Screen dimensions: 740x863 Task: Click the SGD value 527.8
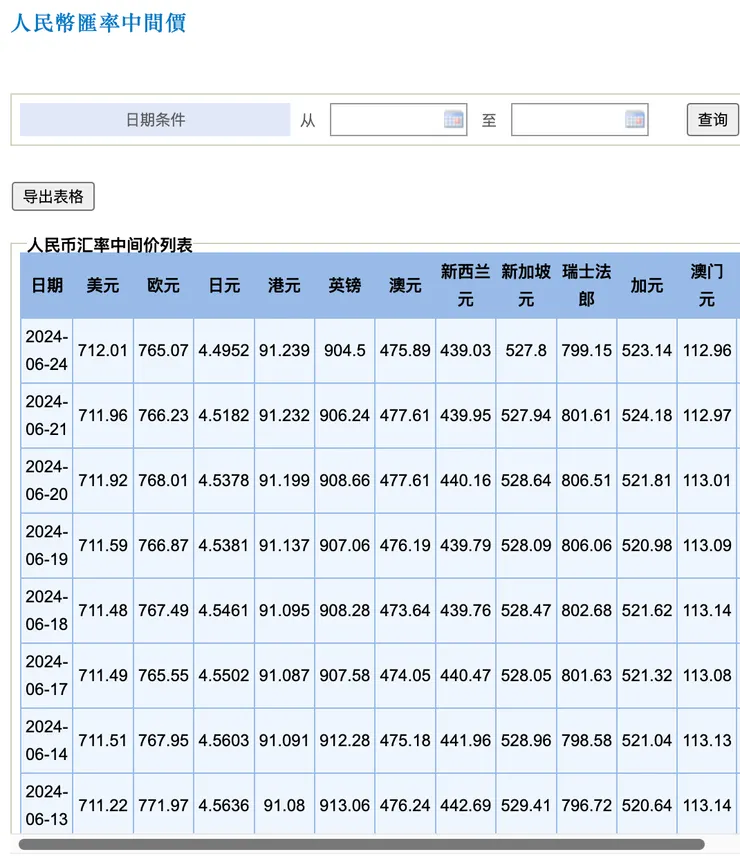click(x=526, y=350)
